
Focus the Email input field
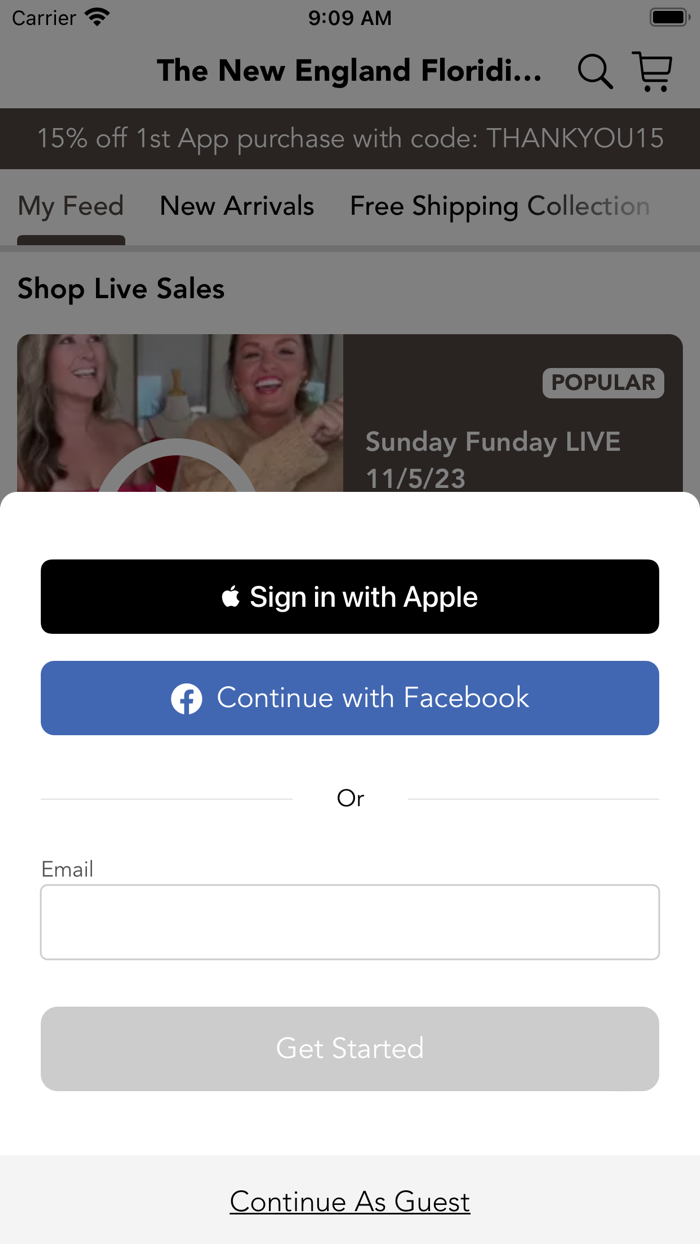350,922
